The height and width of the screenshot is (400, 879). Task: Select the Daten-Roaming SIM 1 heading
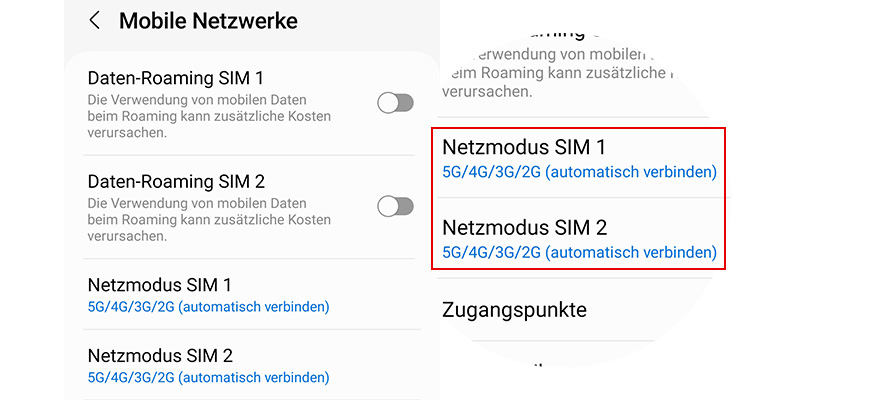tap(176, 78)
